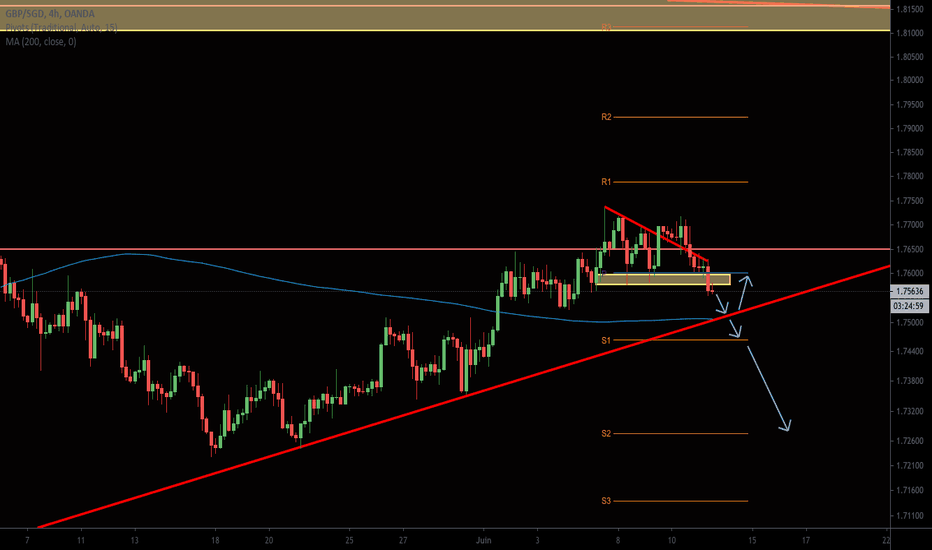Image resolution: width=932 pixels, height=550 pixels.
Task: Click 1.76500 on the price axis
Action: pyautogui.click(x=909, y=249)
